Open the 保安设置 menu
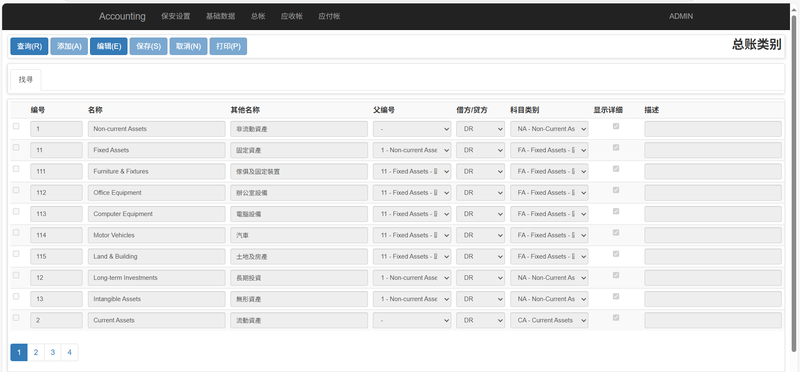The height and width of the screenshot is (372, 800). [x=176, y=16]
